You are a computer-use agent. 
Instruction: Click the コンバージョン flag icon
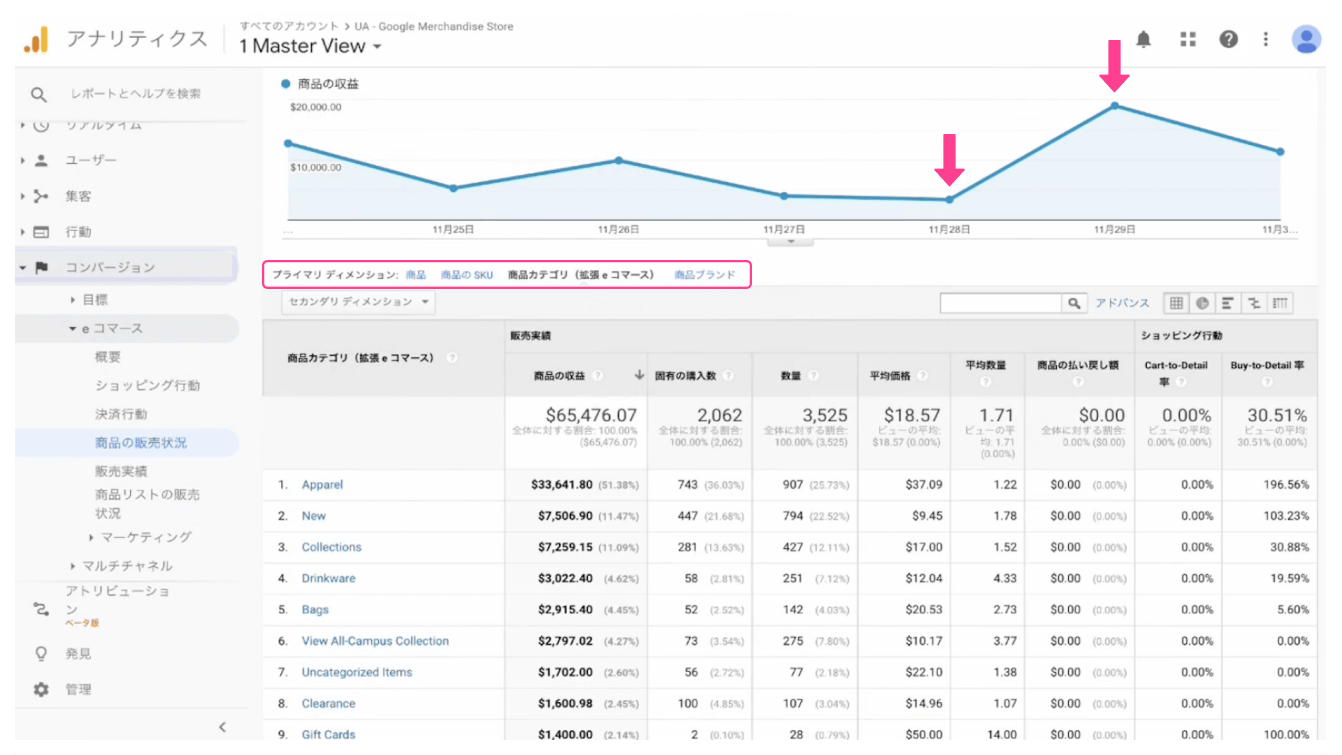pos(41,268)
